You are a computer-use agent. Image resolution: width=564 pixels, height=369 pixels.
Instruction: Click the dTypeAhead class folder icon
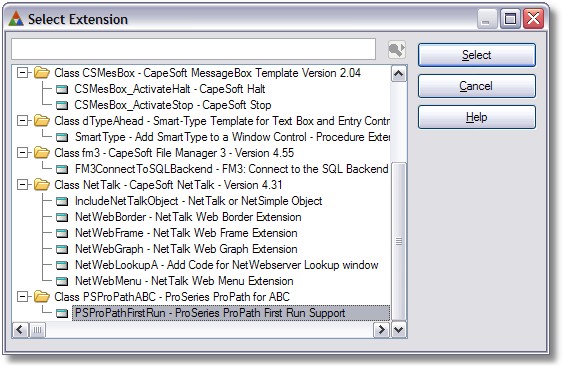pos(42,121)
